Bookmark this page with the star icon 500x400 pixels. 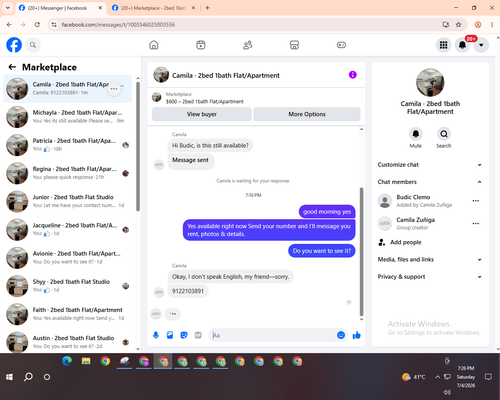click(459, 25)
